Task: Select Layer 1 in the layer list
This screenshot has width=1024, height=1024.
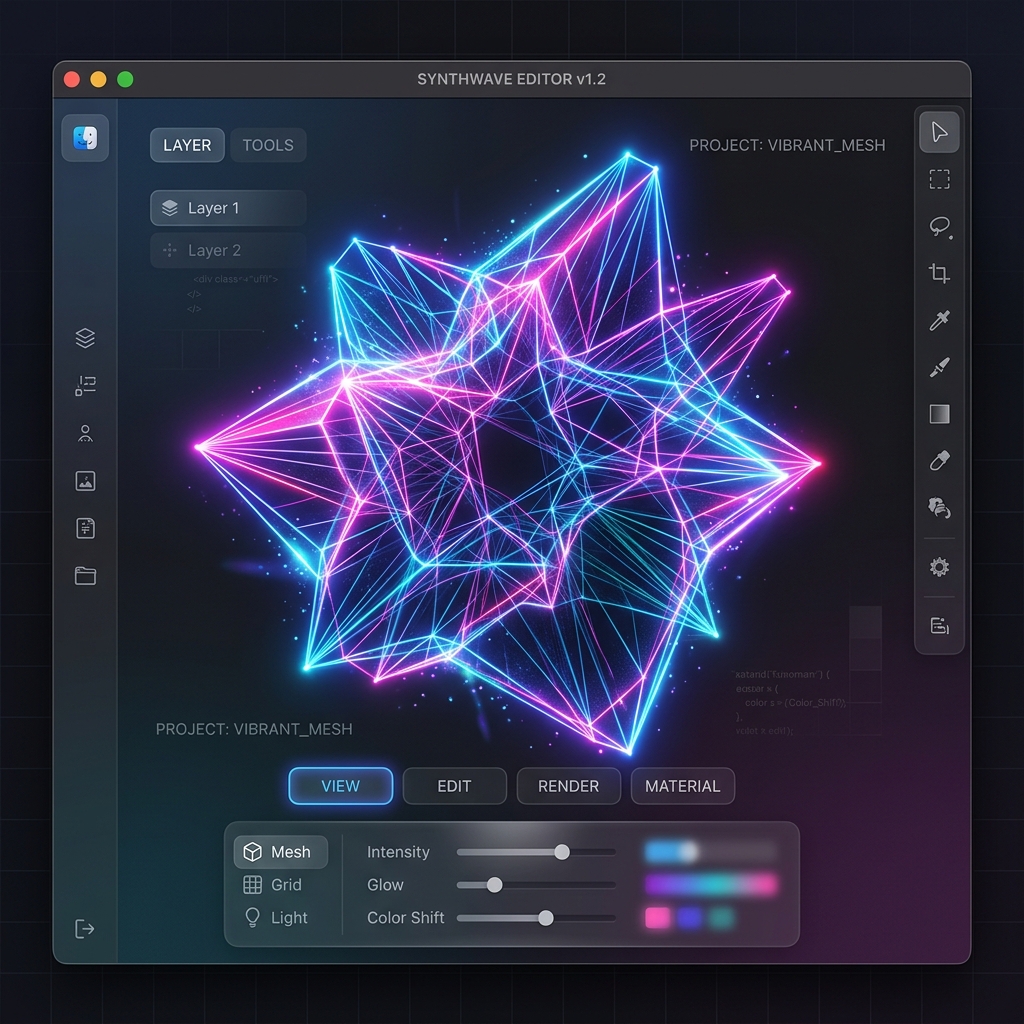Action: (x=228, y=208)
